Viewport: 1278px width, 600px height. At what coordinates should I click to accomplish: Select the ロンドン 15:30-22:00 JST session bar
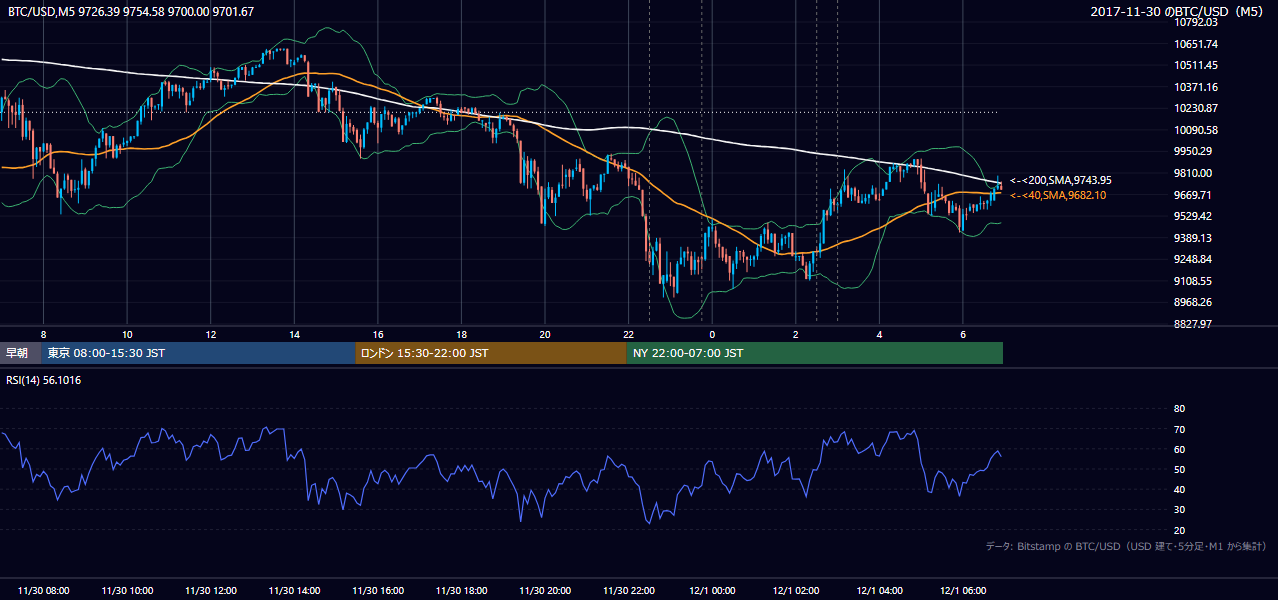(x=491, y=353)
